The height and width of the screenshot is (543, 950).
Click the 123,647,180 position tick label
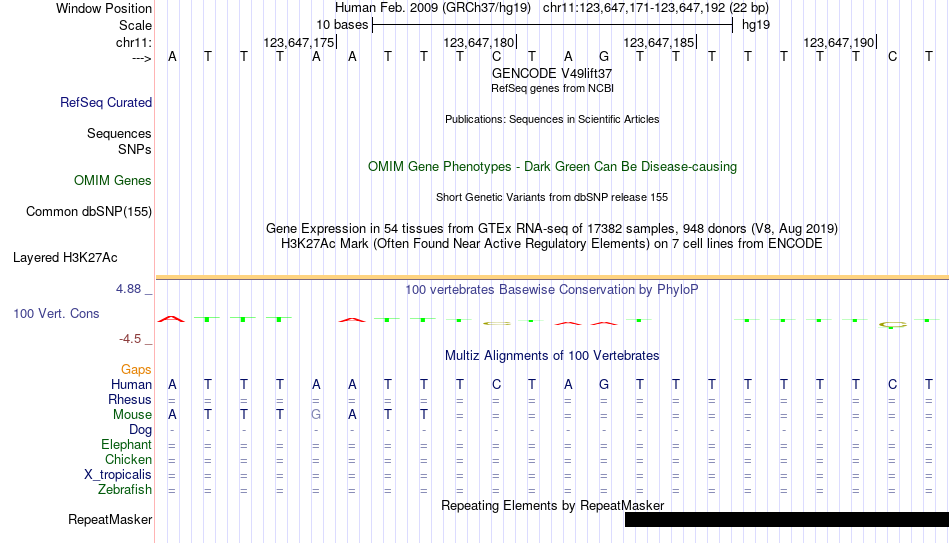tap(479, 42)
